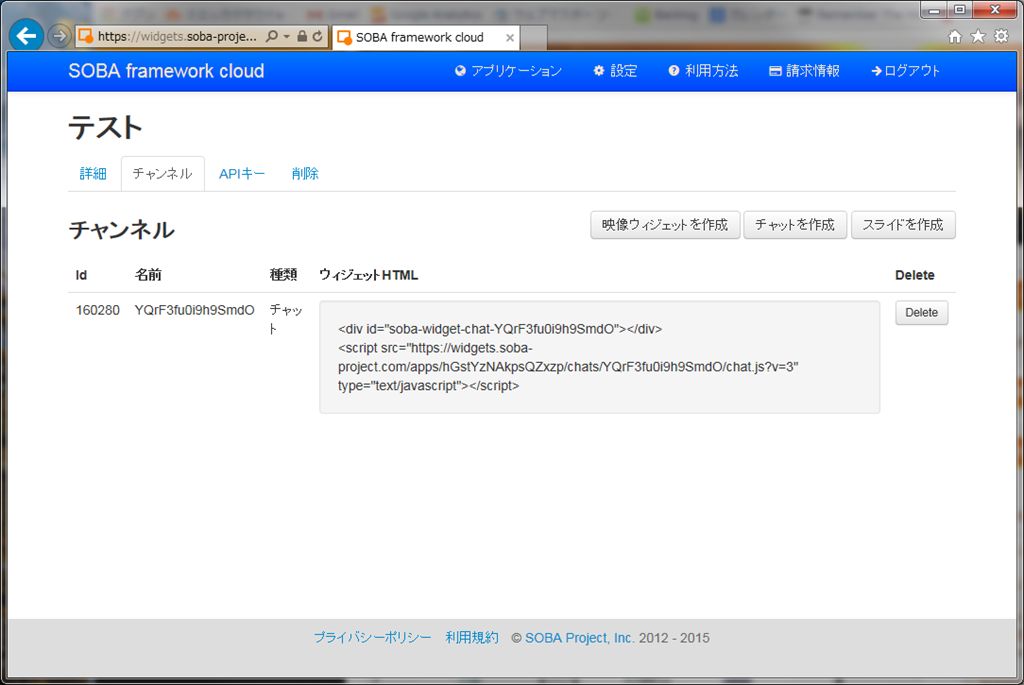Open the 設定 navigation item
The image size is (1024, 685).
tap(615, 71)
